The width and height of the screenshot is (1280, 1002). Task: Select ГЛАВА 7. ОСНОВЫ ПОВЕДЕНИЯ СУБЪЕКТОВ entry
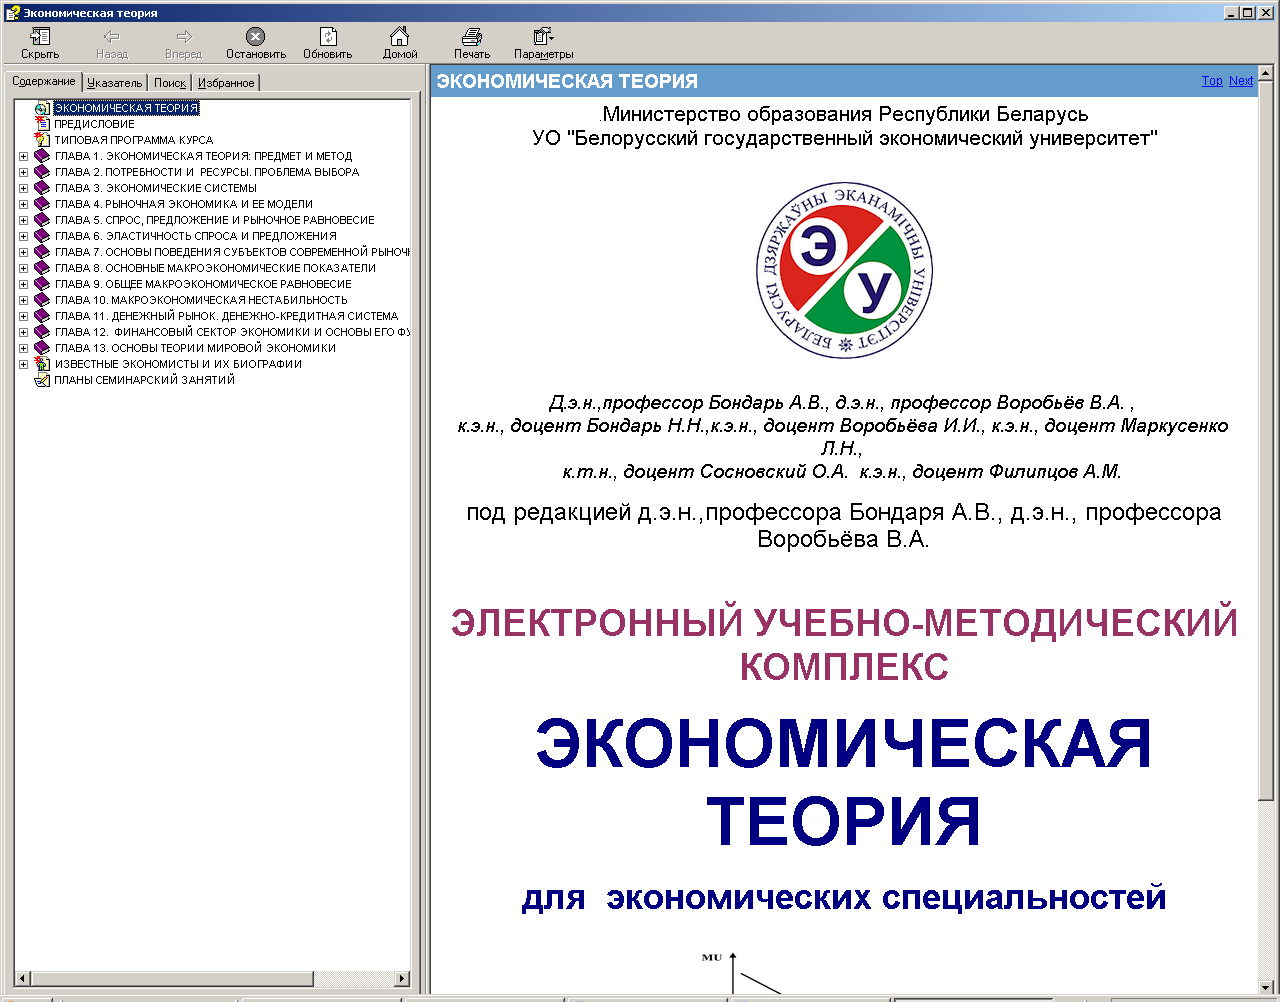pos(232,252)
